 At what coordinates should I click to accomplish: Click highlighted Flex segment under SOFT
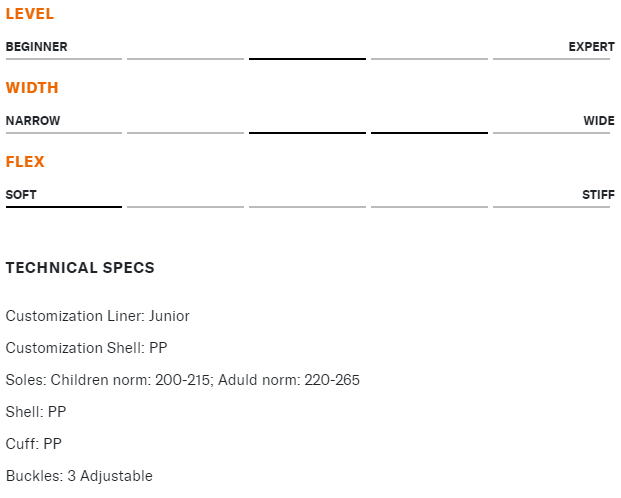click(x=64, y=207)
